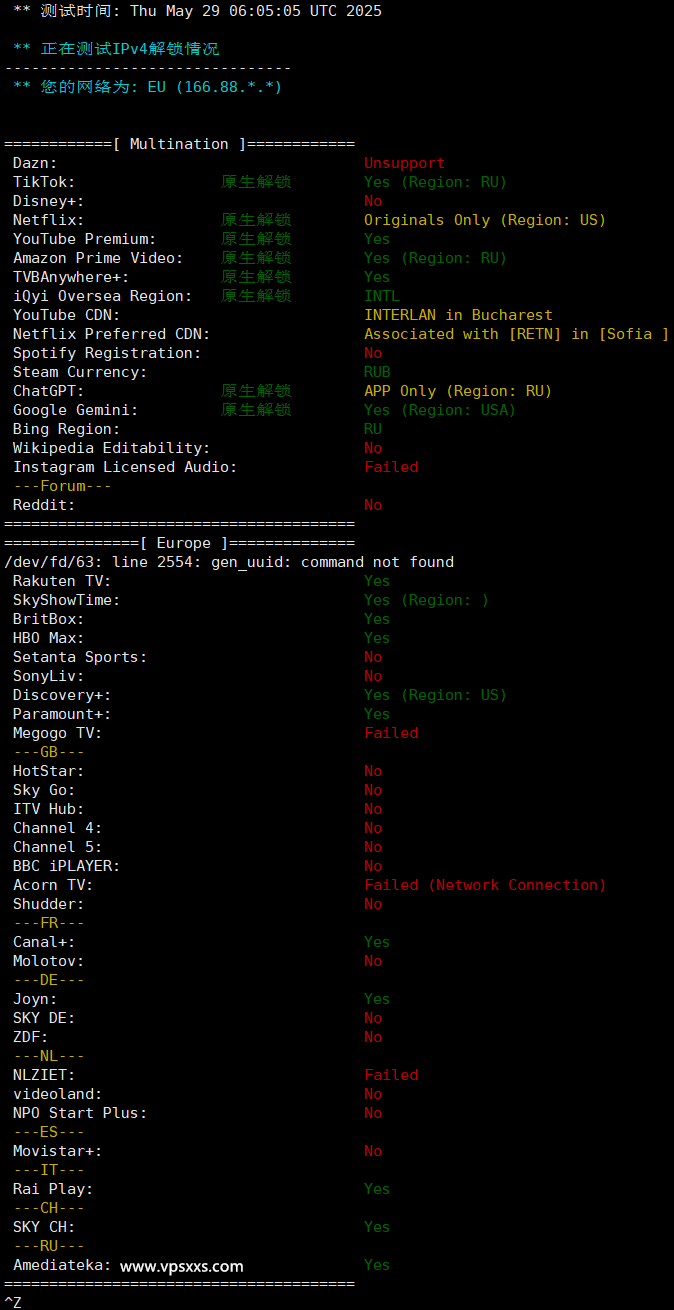Screen dimensions: 674x1310
Task: Select the GB region divider
Action: [49, 752]
